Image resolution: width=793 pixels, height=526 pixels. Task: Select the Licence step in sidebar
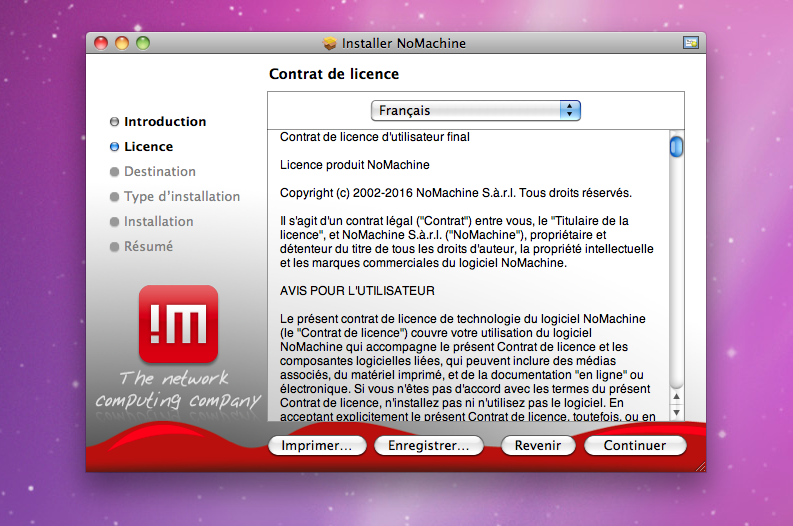coord(148,147)
